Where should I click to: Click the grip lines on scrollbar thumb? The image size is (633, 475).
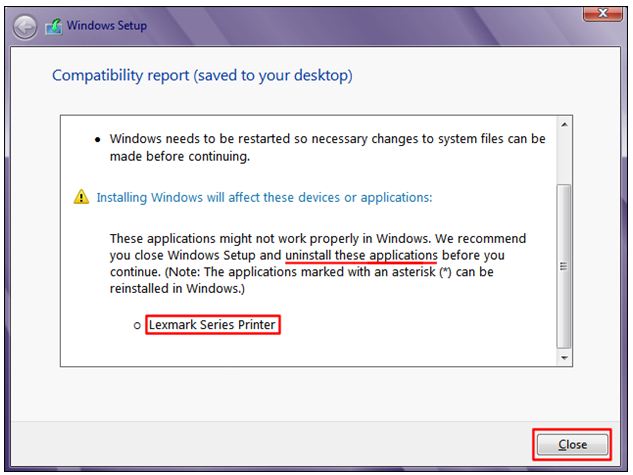pyautogui.click(x=564, y=266)
